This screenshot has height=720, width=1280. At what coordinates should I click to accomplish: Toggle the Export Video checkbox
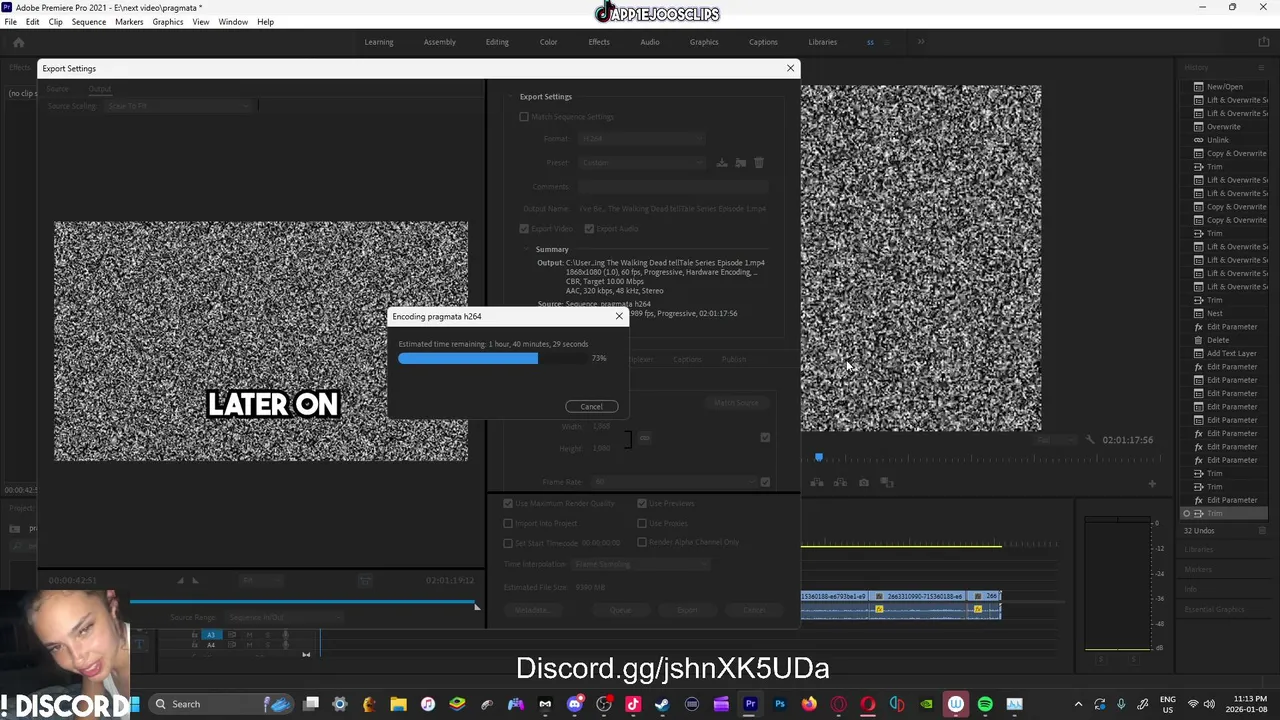[524, 229]
